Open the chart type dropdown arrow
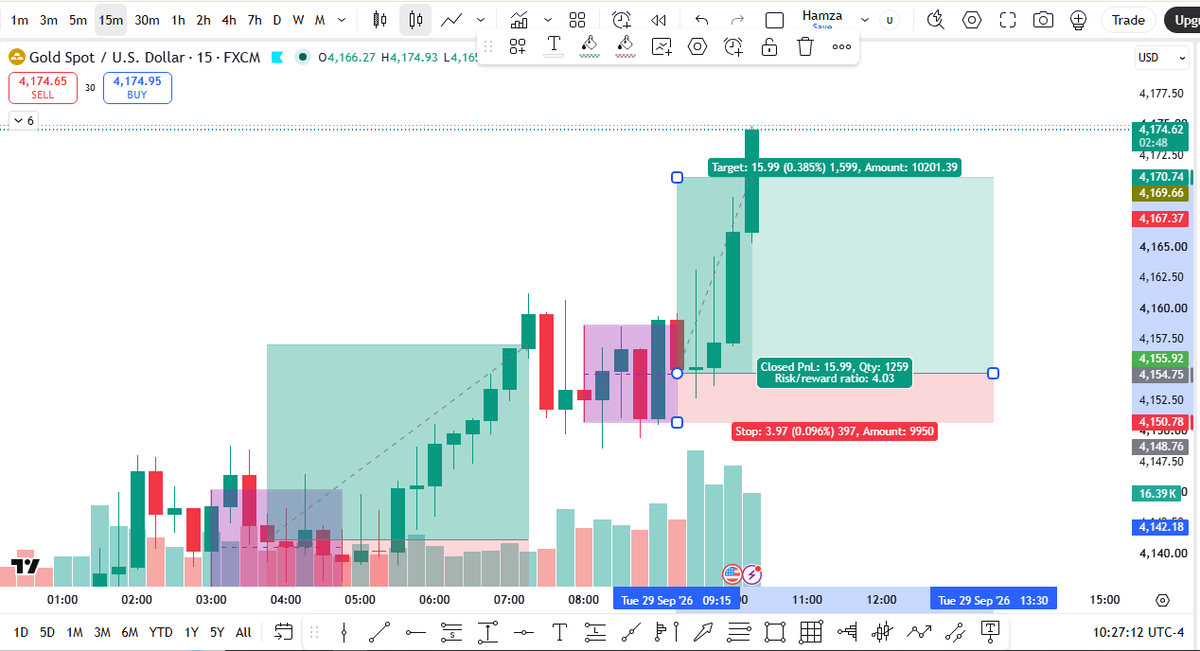This screenshot has height=651, width=1200. point(482,20)
